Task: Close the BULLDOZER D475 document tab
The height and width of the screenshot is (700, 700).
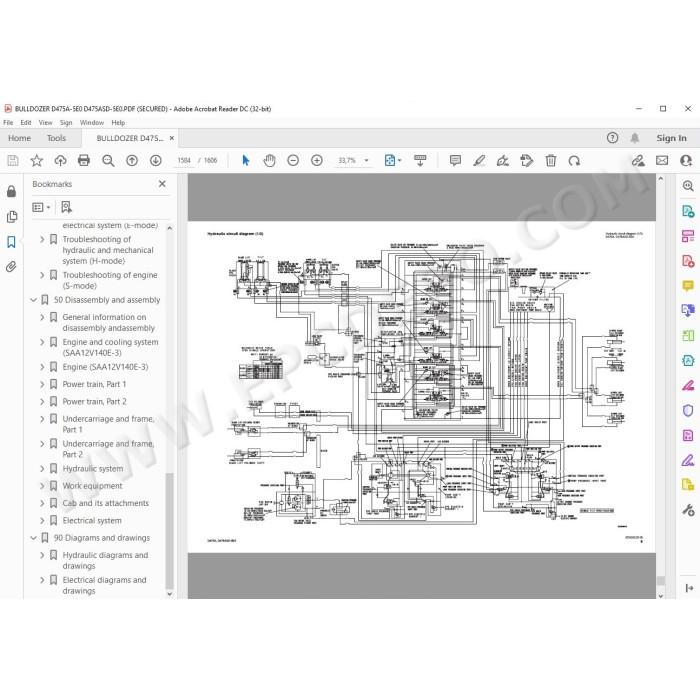Action: pyautogui.click(x=172, y=138)
